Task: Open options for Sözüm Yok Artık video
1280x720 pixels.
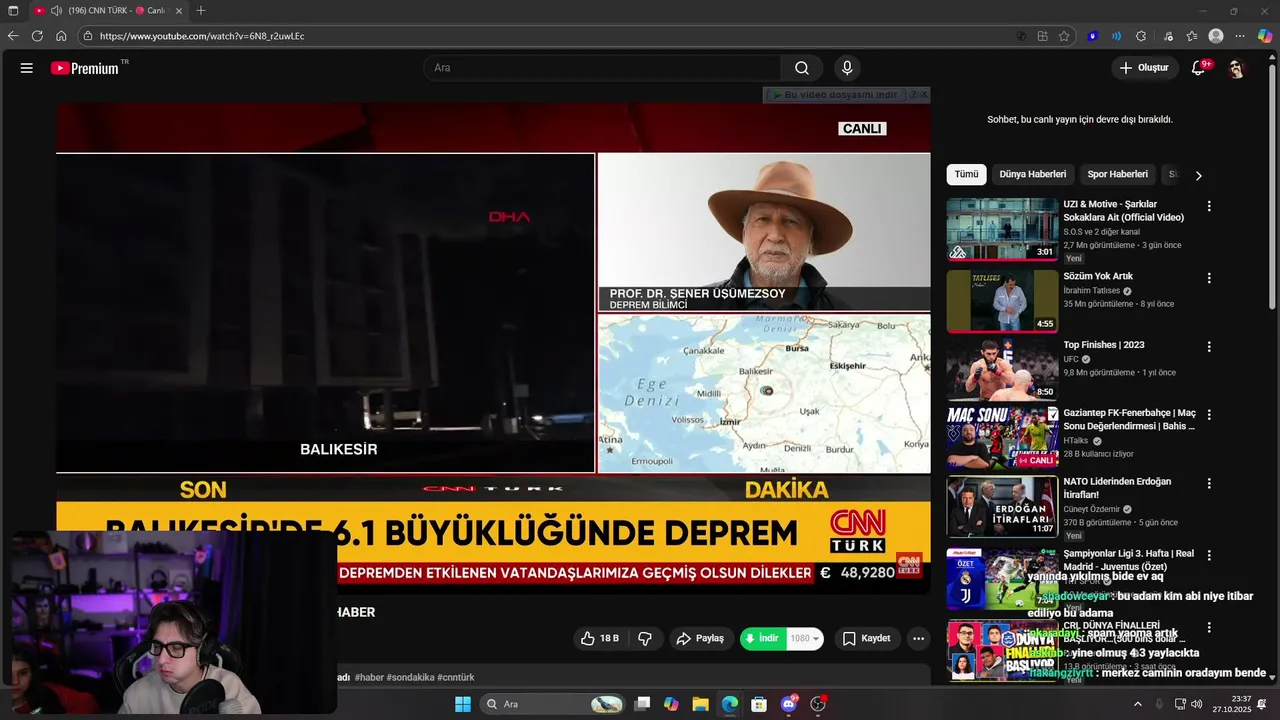Action: click(x=1209, y=278)
